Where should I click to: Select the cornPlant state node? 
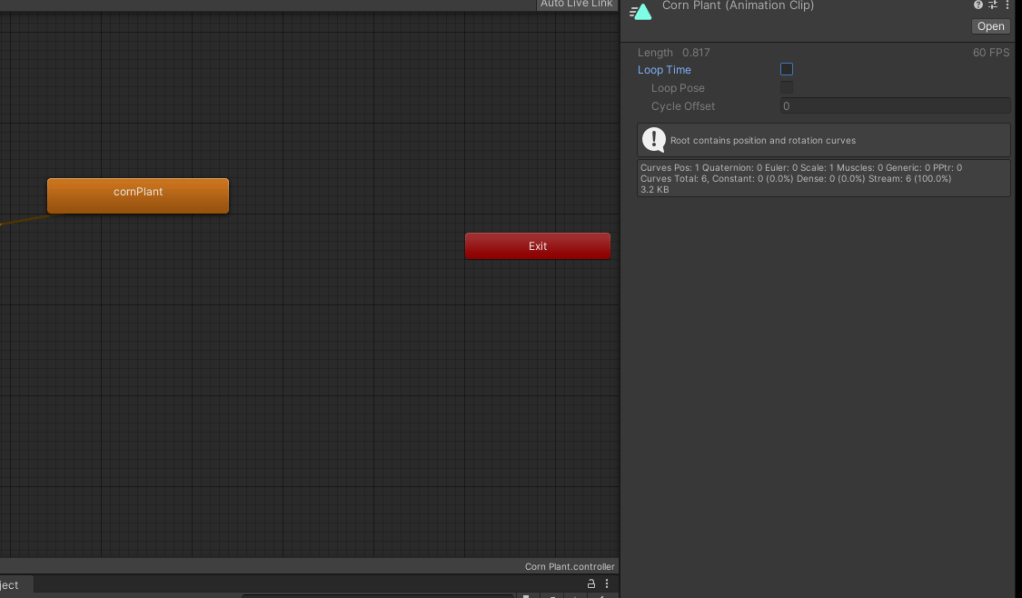click(138, 195)
